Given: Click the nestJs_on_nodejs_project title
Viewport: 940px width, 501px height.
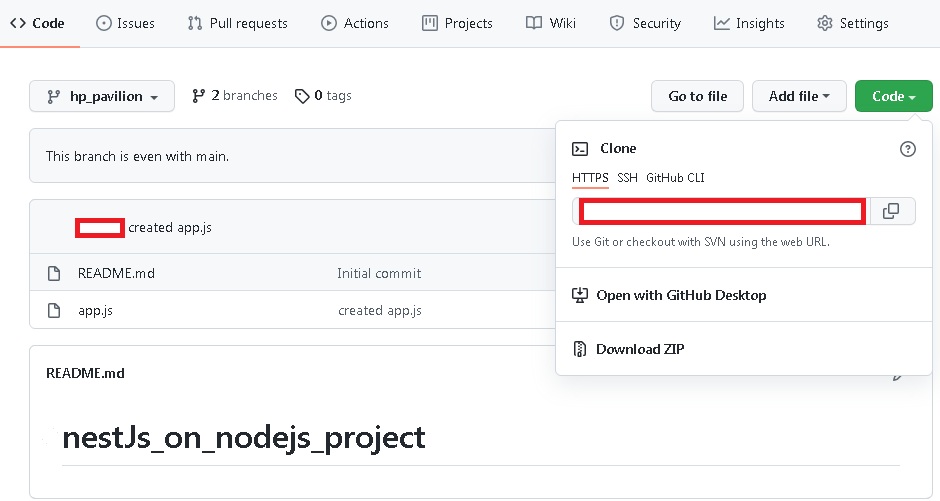Looking at the screenshot, I should click(x=244, y=438).
